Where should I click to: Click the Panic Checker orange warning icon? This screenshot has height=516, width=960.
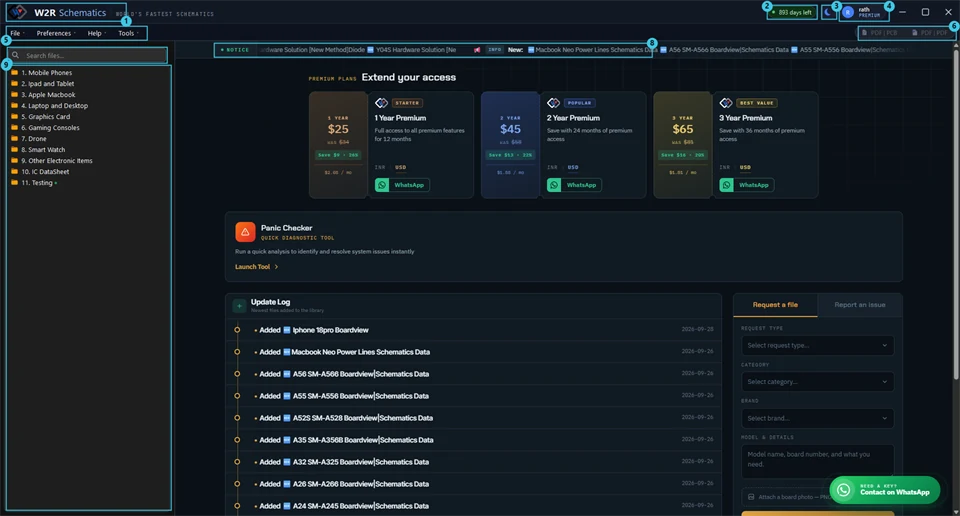point(245,232)
